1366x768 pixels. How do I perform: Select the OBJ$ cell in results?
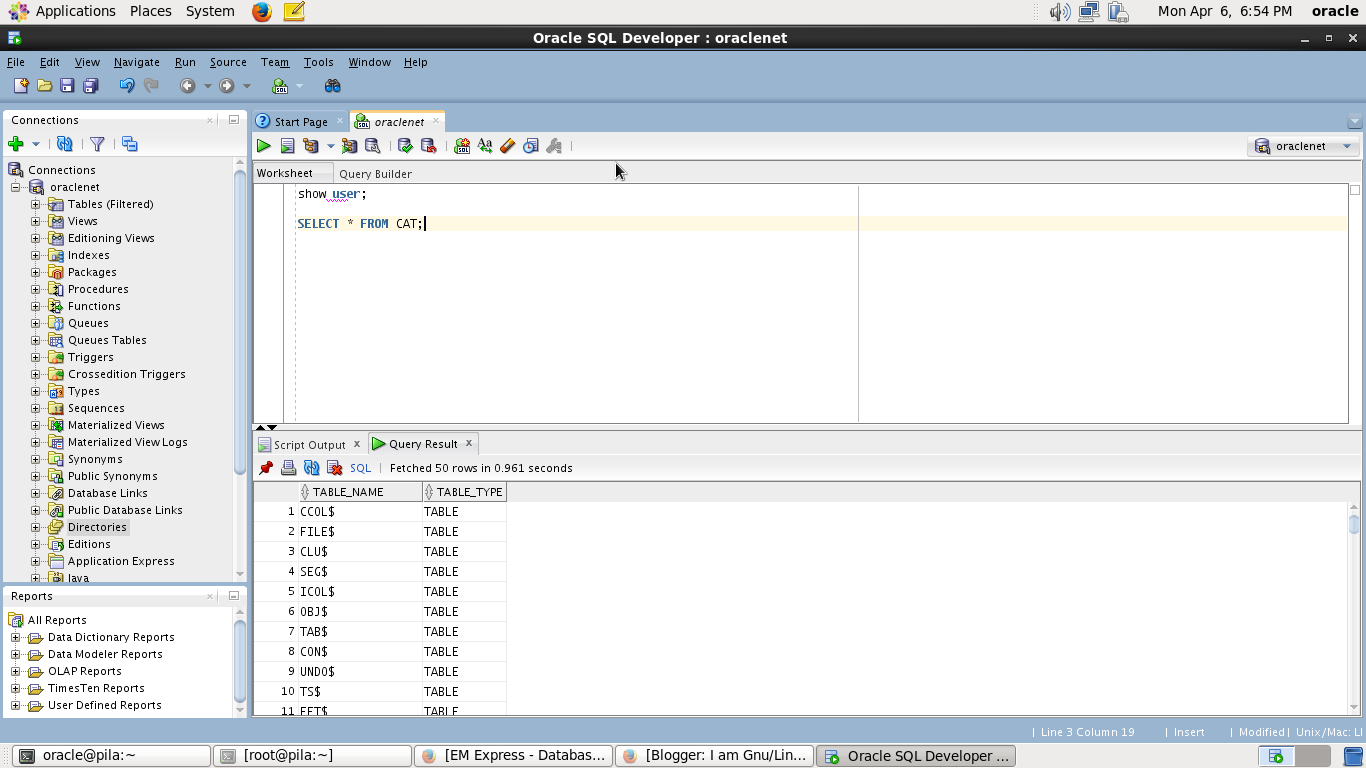point(360,611)
